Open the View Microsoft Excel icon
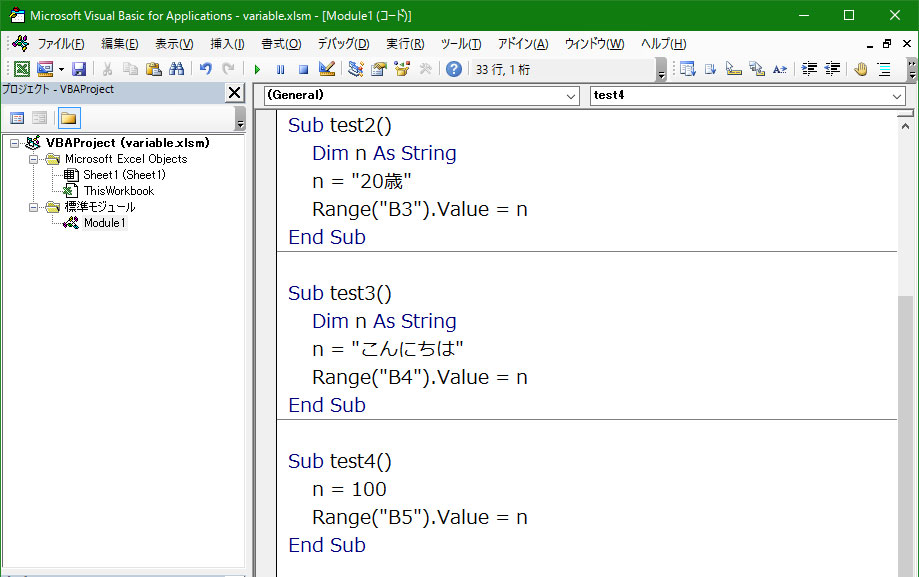This screenshot has height=577, width=919. pos(22,69)
